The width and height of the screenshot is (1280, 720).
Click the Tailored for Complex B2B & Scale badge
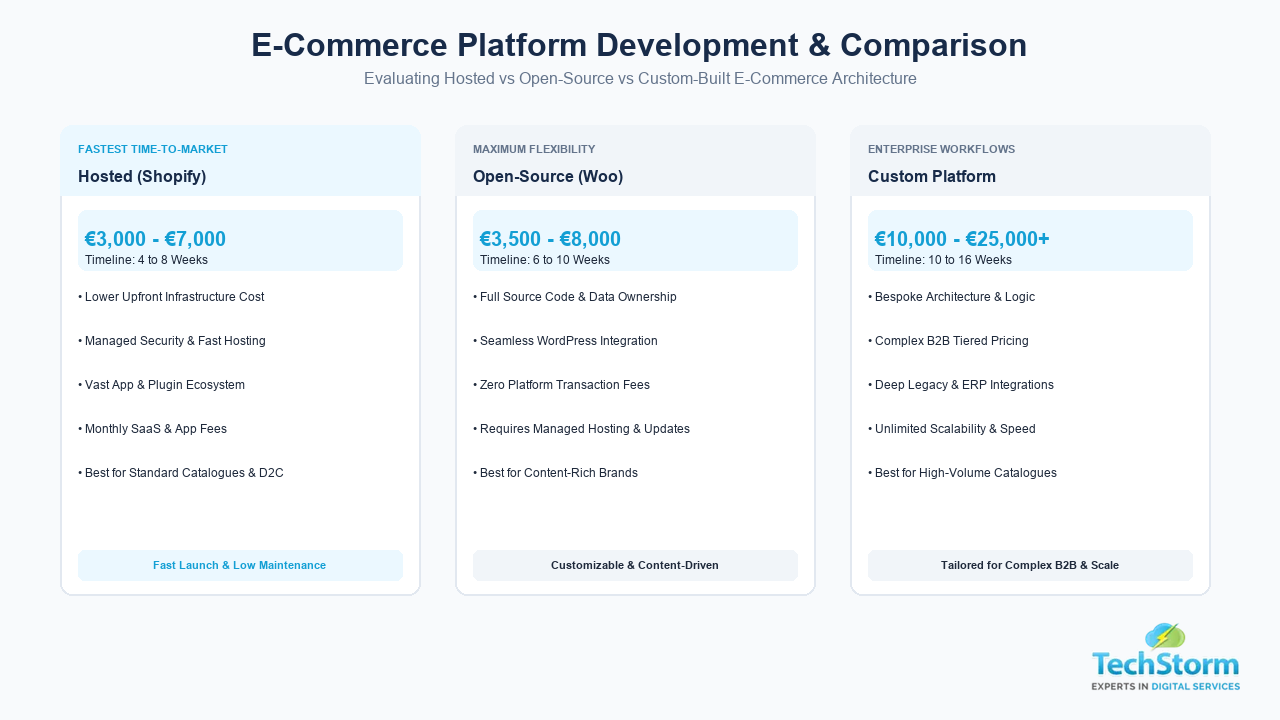pos(1030,565)
